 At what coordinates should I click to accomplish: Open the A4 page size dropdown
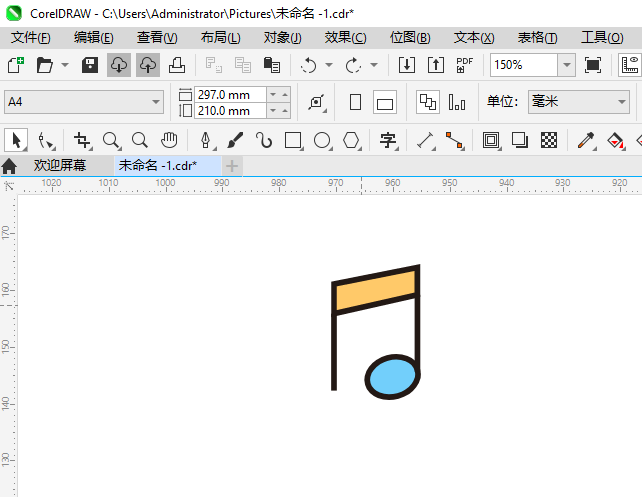(84, 102)
